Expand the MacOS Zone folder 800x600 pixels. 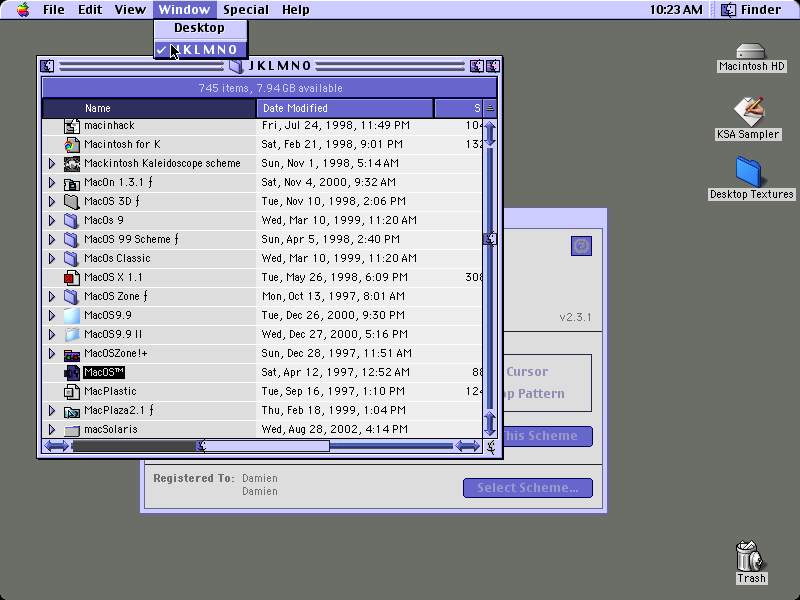[x=52, y=296]
